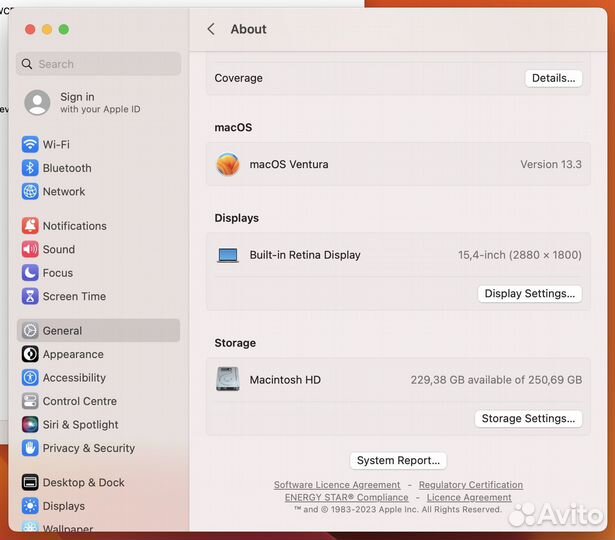Viewport: 615px width, 540px height.
Task: Open Wallpaper settings in sidebar
Action: 98,528
